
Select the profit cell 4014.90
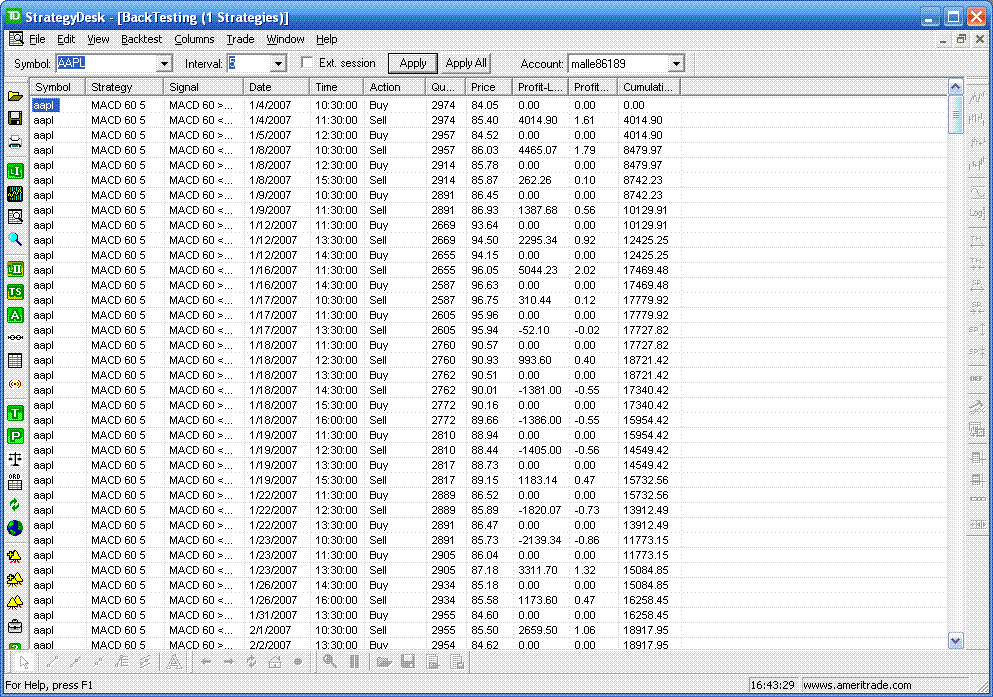(x=538, y=120)
